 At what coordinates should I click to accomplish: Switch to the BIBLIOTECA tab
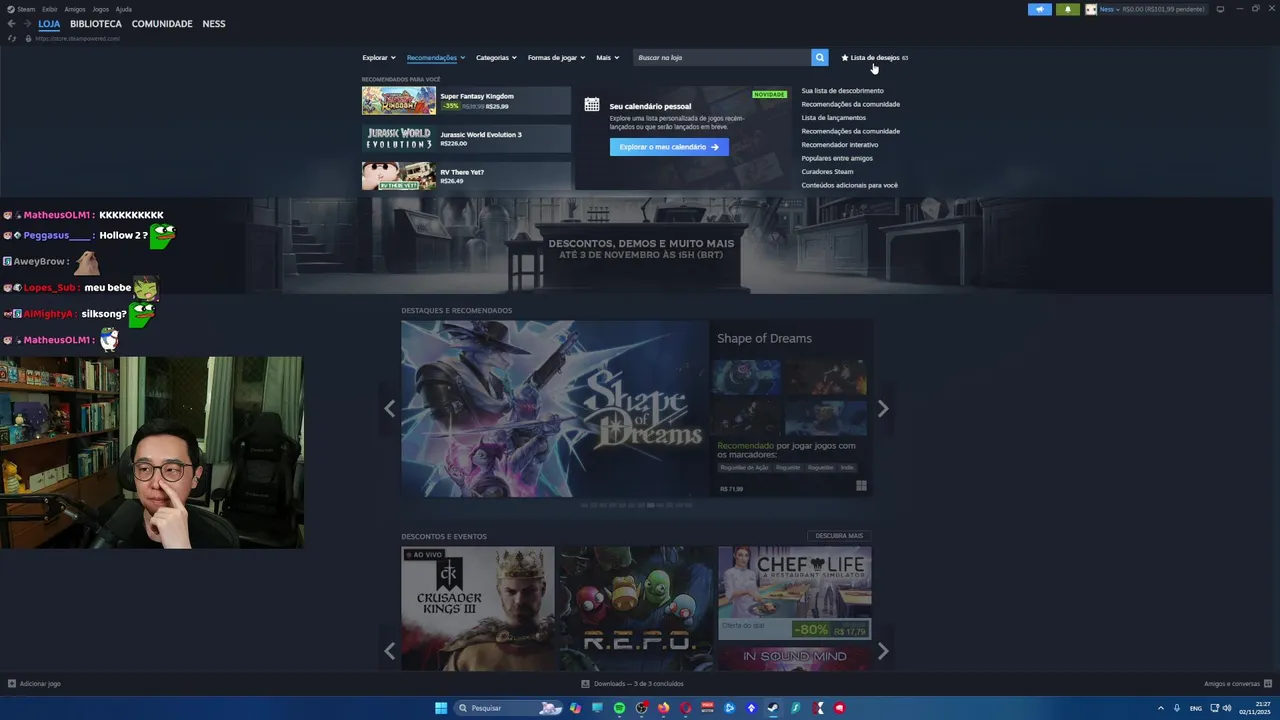pos(96,24)
